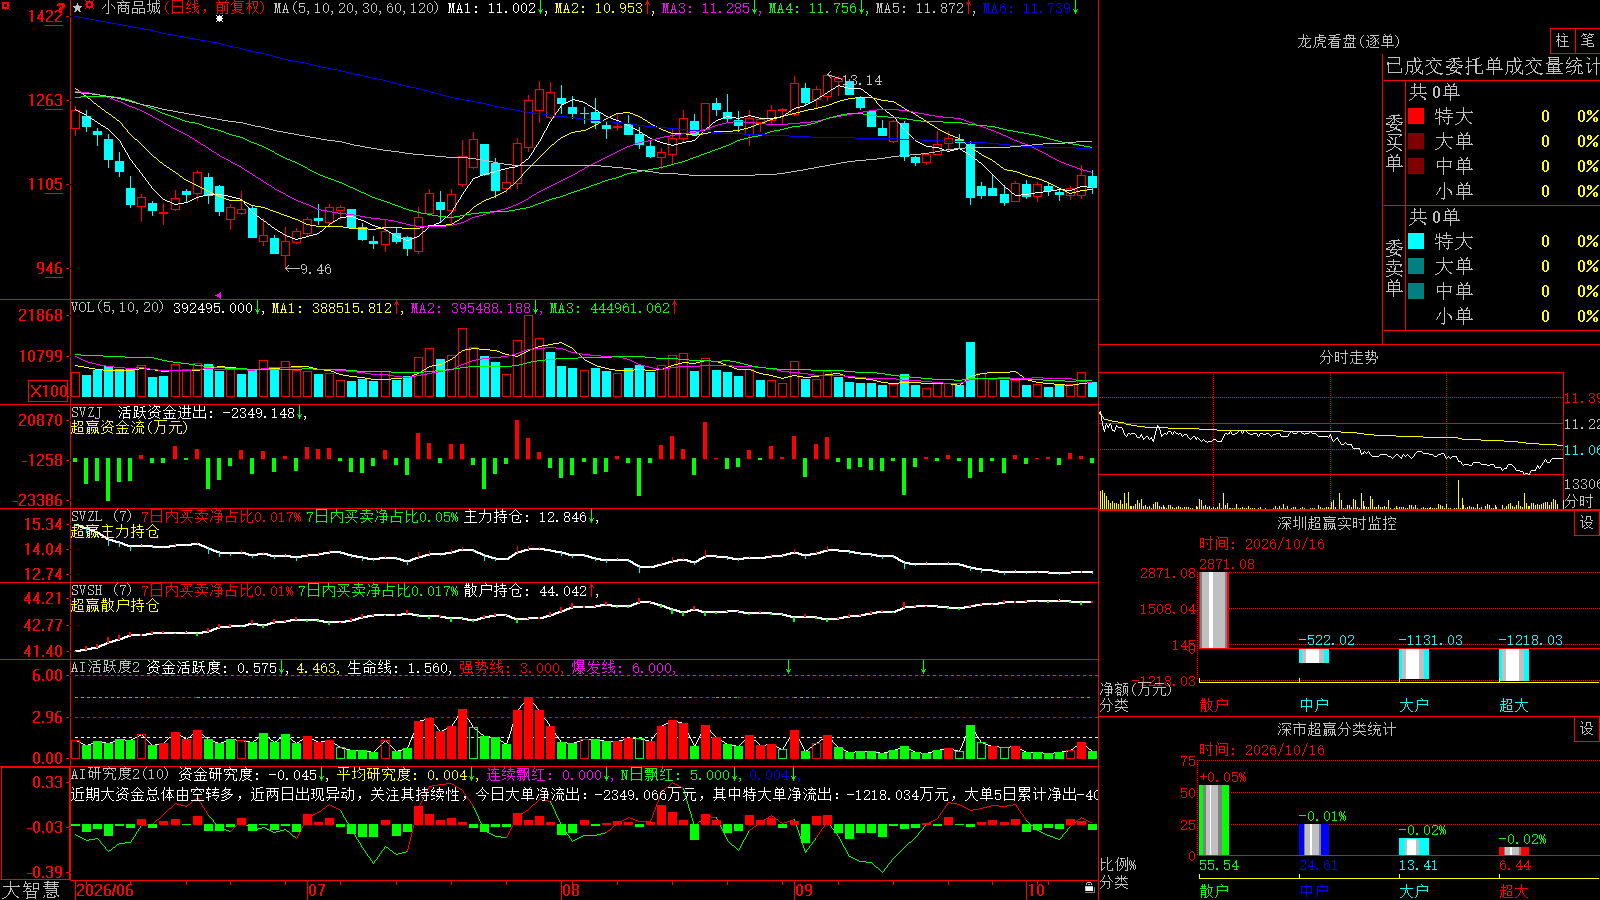Click the 09 month timeline marker
This screenshot has height=900, width=1600.
(804, 890)
